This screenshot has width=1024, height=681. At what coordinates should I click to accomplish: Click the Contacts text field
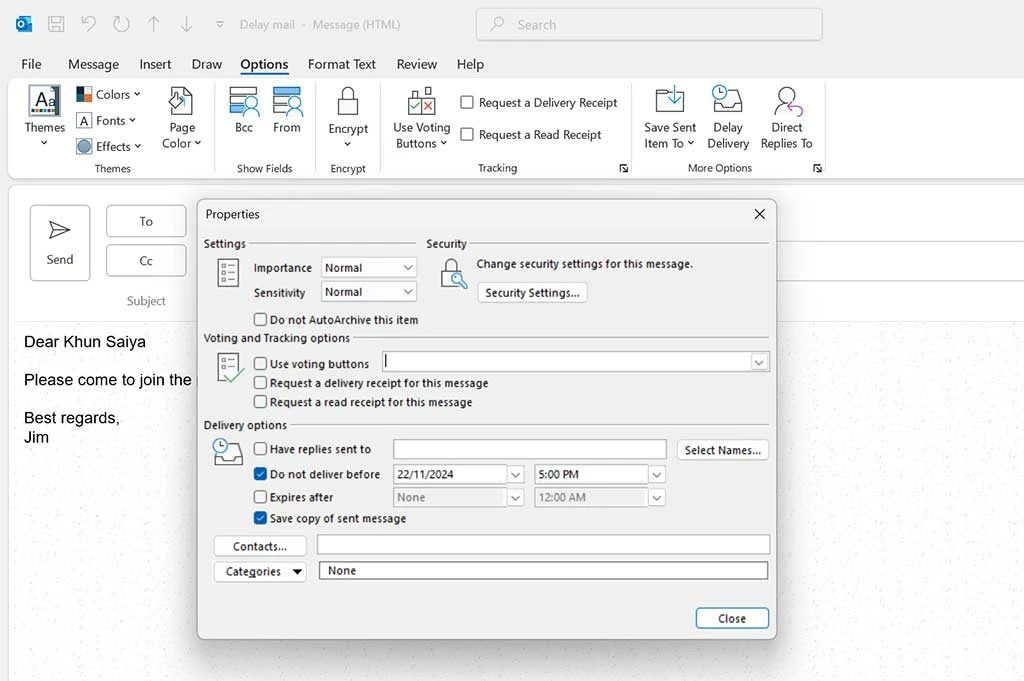click(x=543, y=545)
